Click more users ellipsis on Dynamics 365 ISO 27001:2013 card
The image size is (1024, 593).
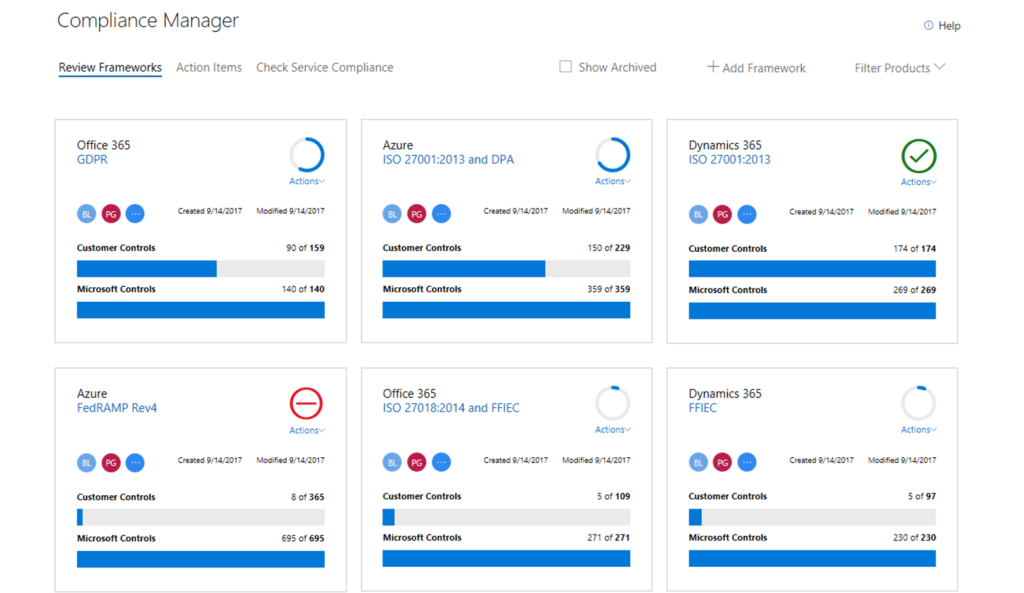[747, 214]
